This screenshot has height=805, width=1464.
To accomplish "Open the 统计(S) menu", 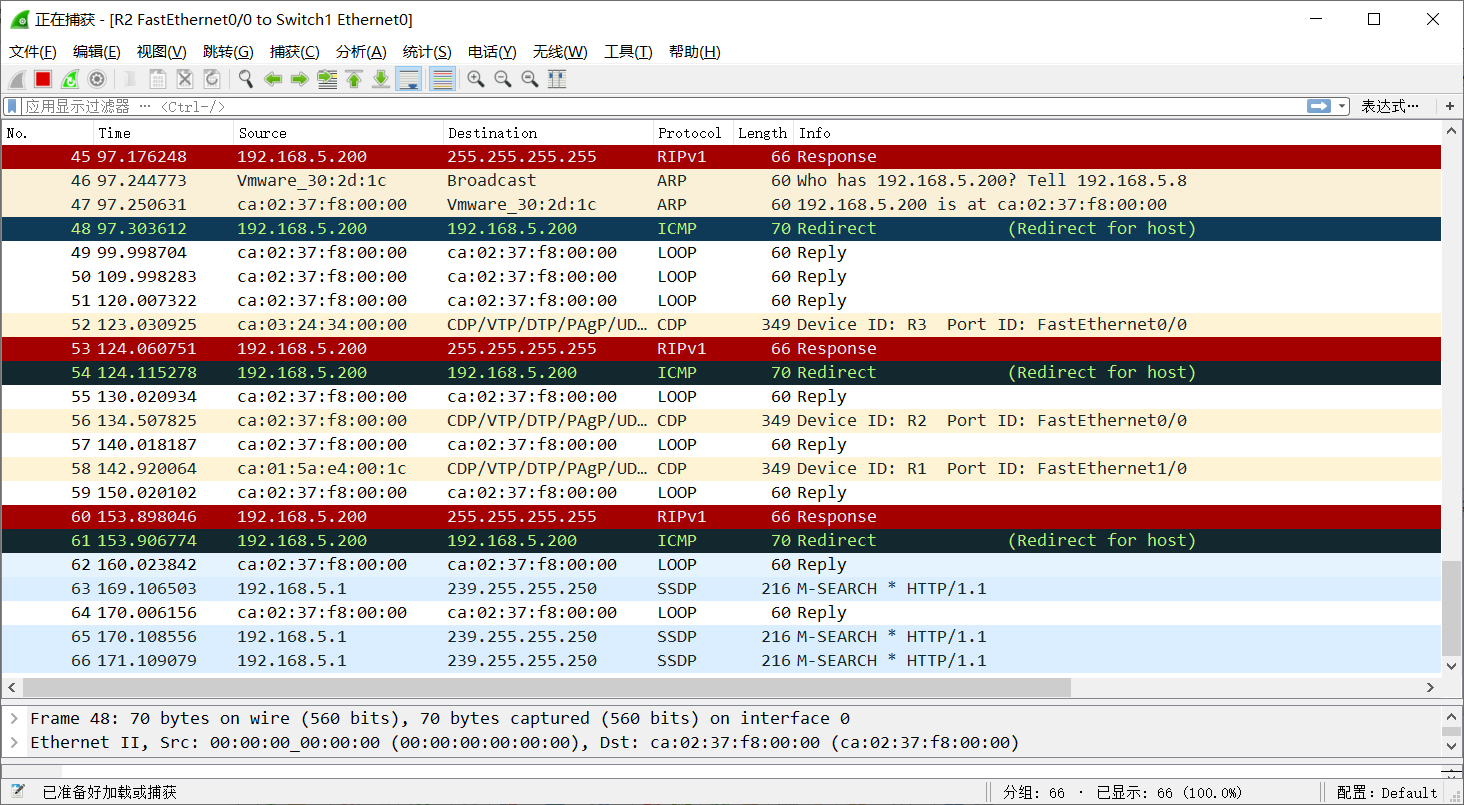I will click(427, 52).
